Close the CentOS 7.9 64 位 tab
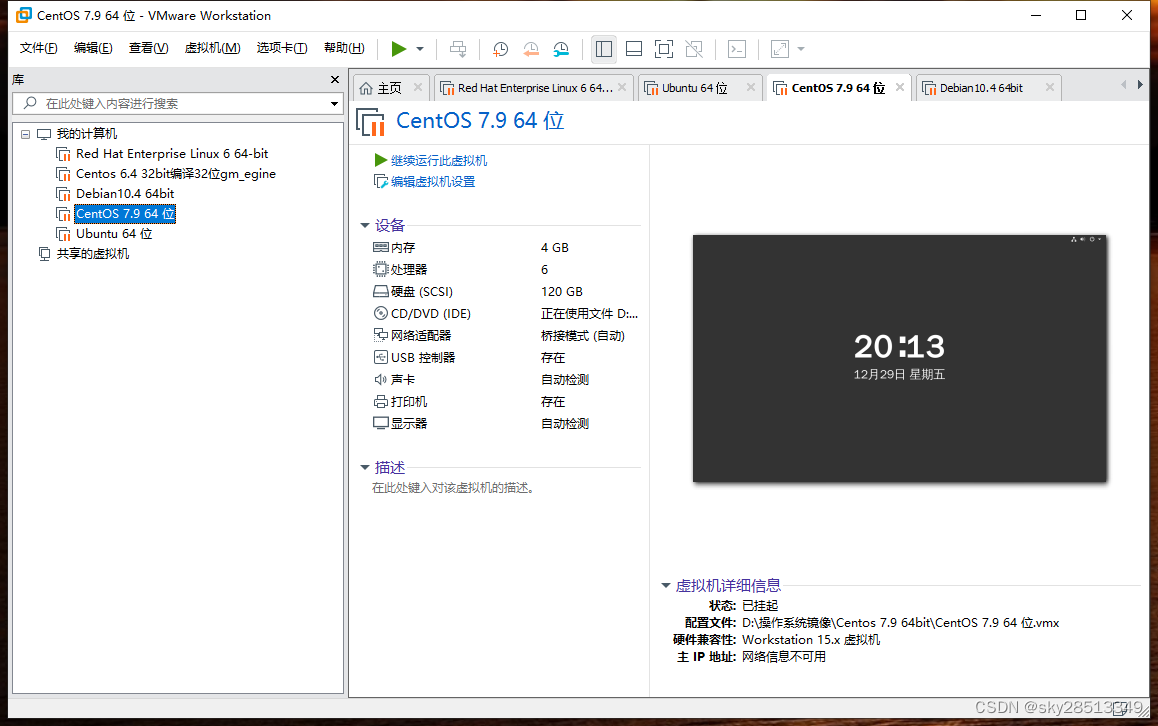The width and height of the screenshot is (1158, 726). (x=900, y=87)
